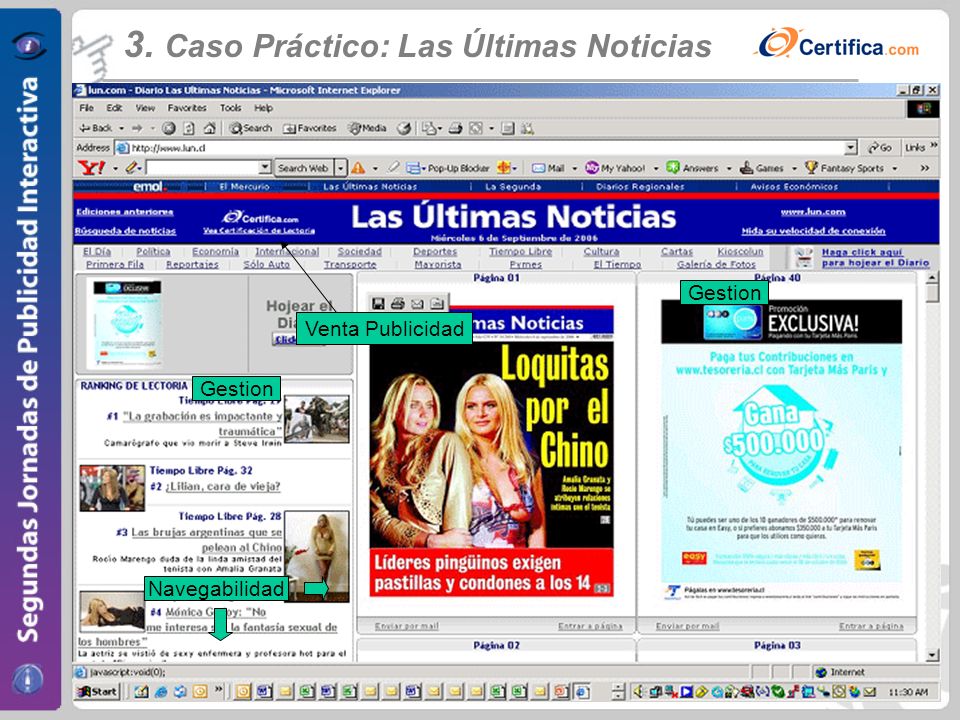
Task: Open the dropdown arrow after Answers
Action: tap(729, 168)
